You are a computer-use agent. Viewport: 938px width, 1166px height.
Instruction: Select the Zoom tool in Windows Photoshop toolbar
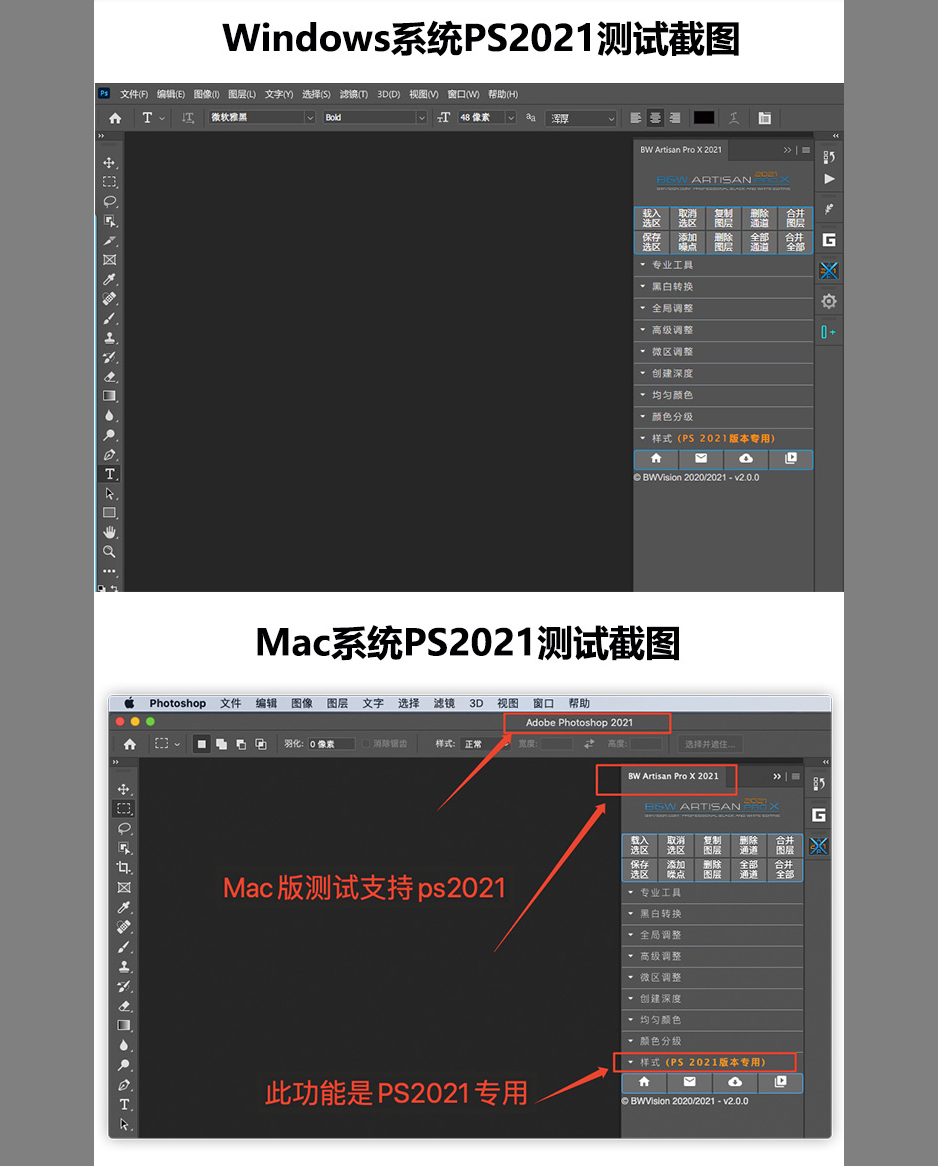point(109,552)
